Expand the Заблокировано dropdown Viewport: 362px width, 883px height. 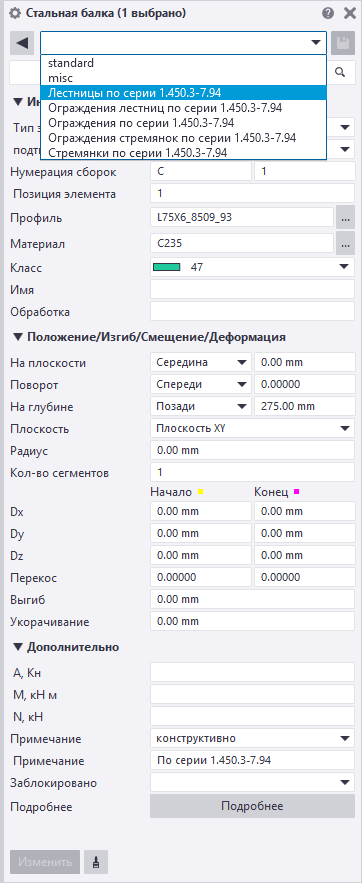coord(252,783)
